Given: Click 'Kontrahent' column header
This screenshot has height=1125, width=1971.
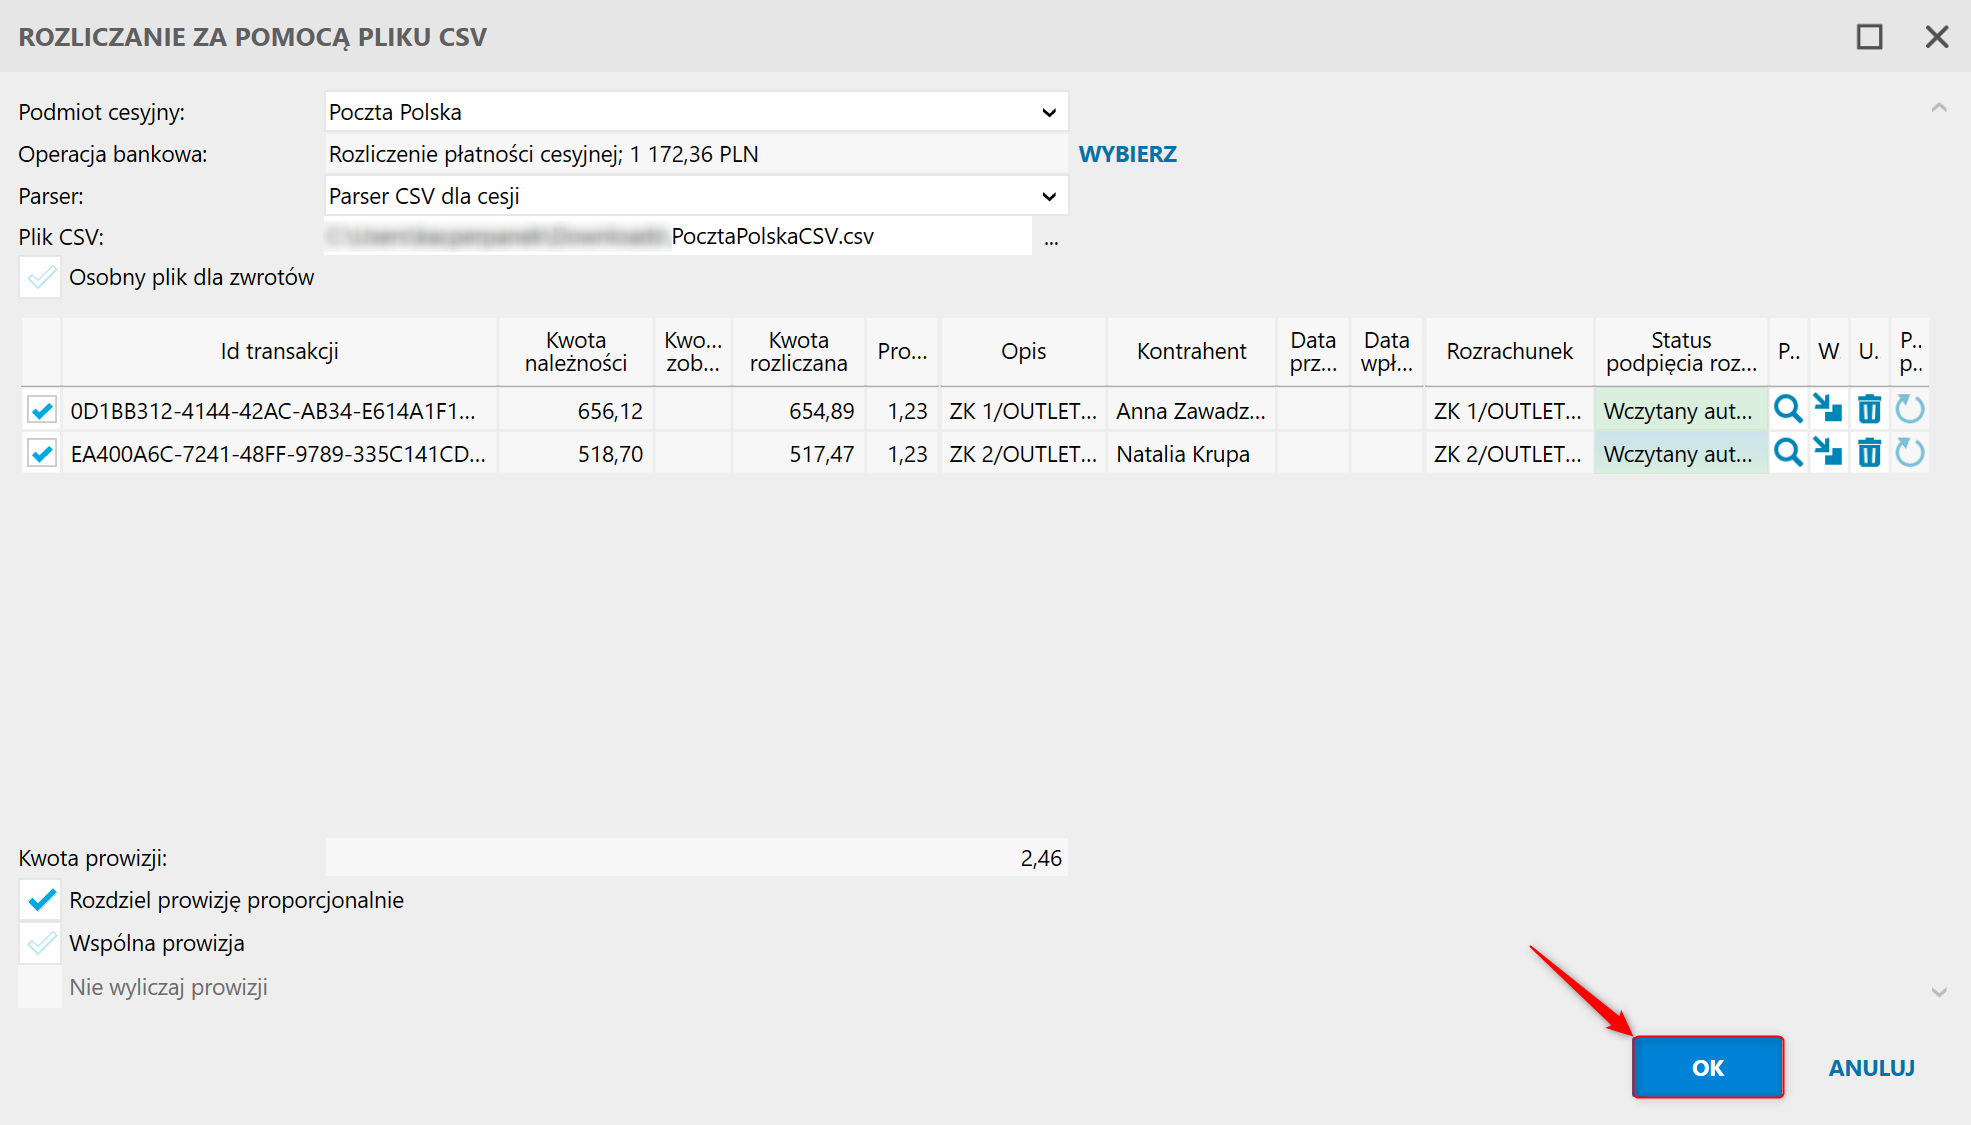Looking at the screenshot, I should click(x=1191, y=352).
